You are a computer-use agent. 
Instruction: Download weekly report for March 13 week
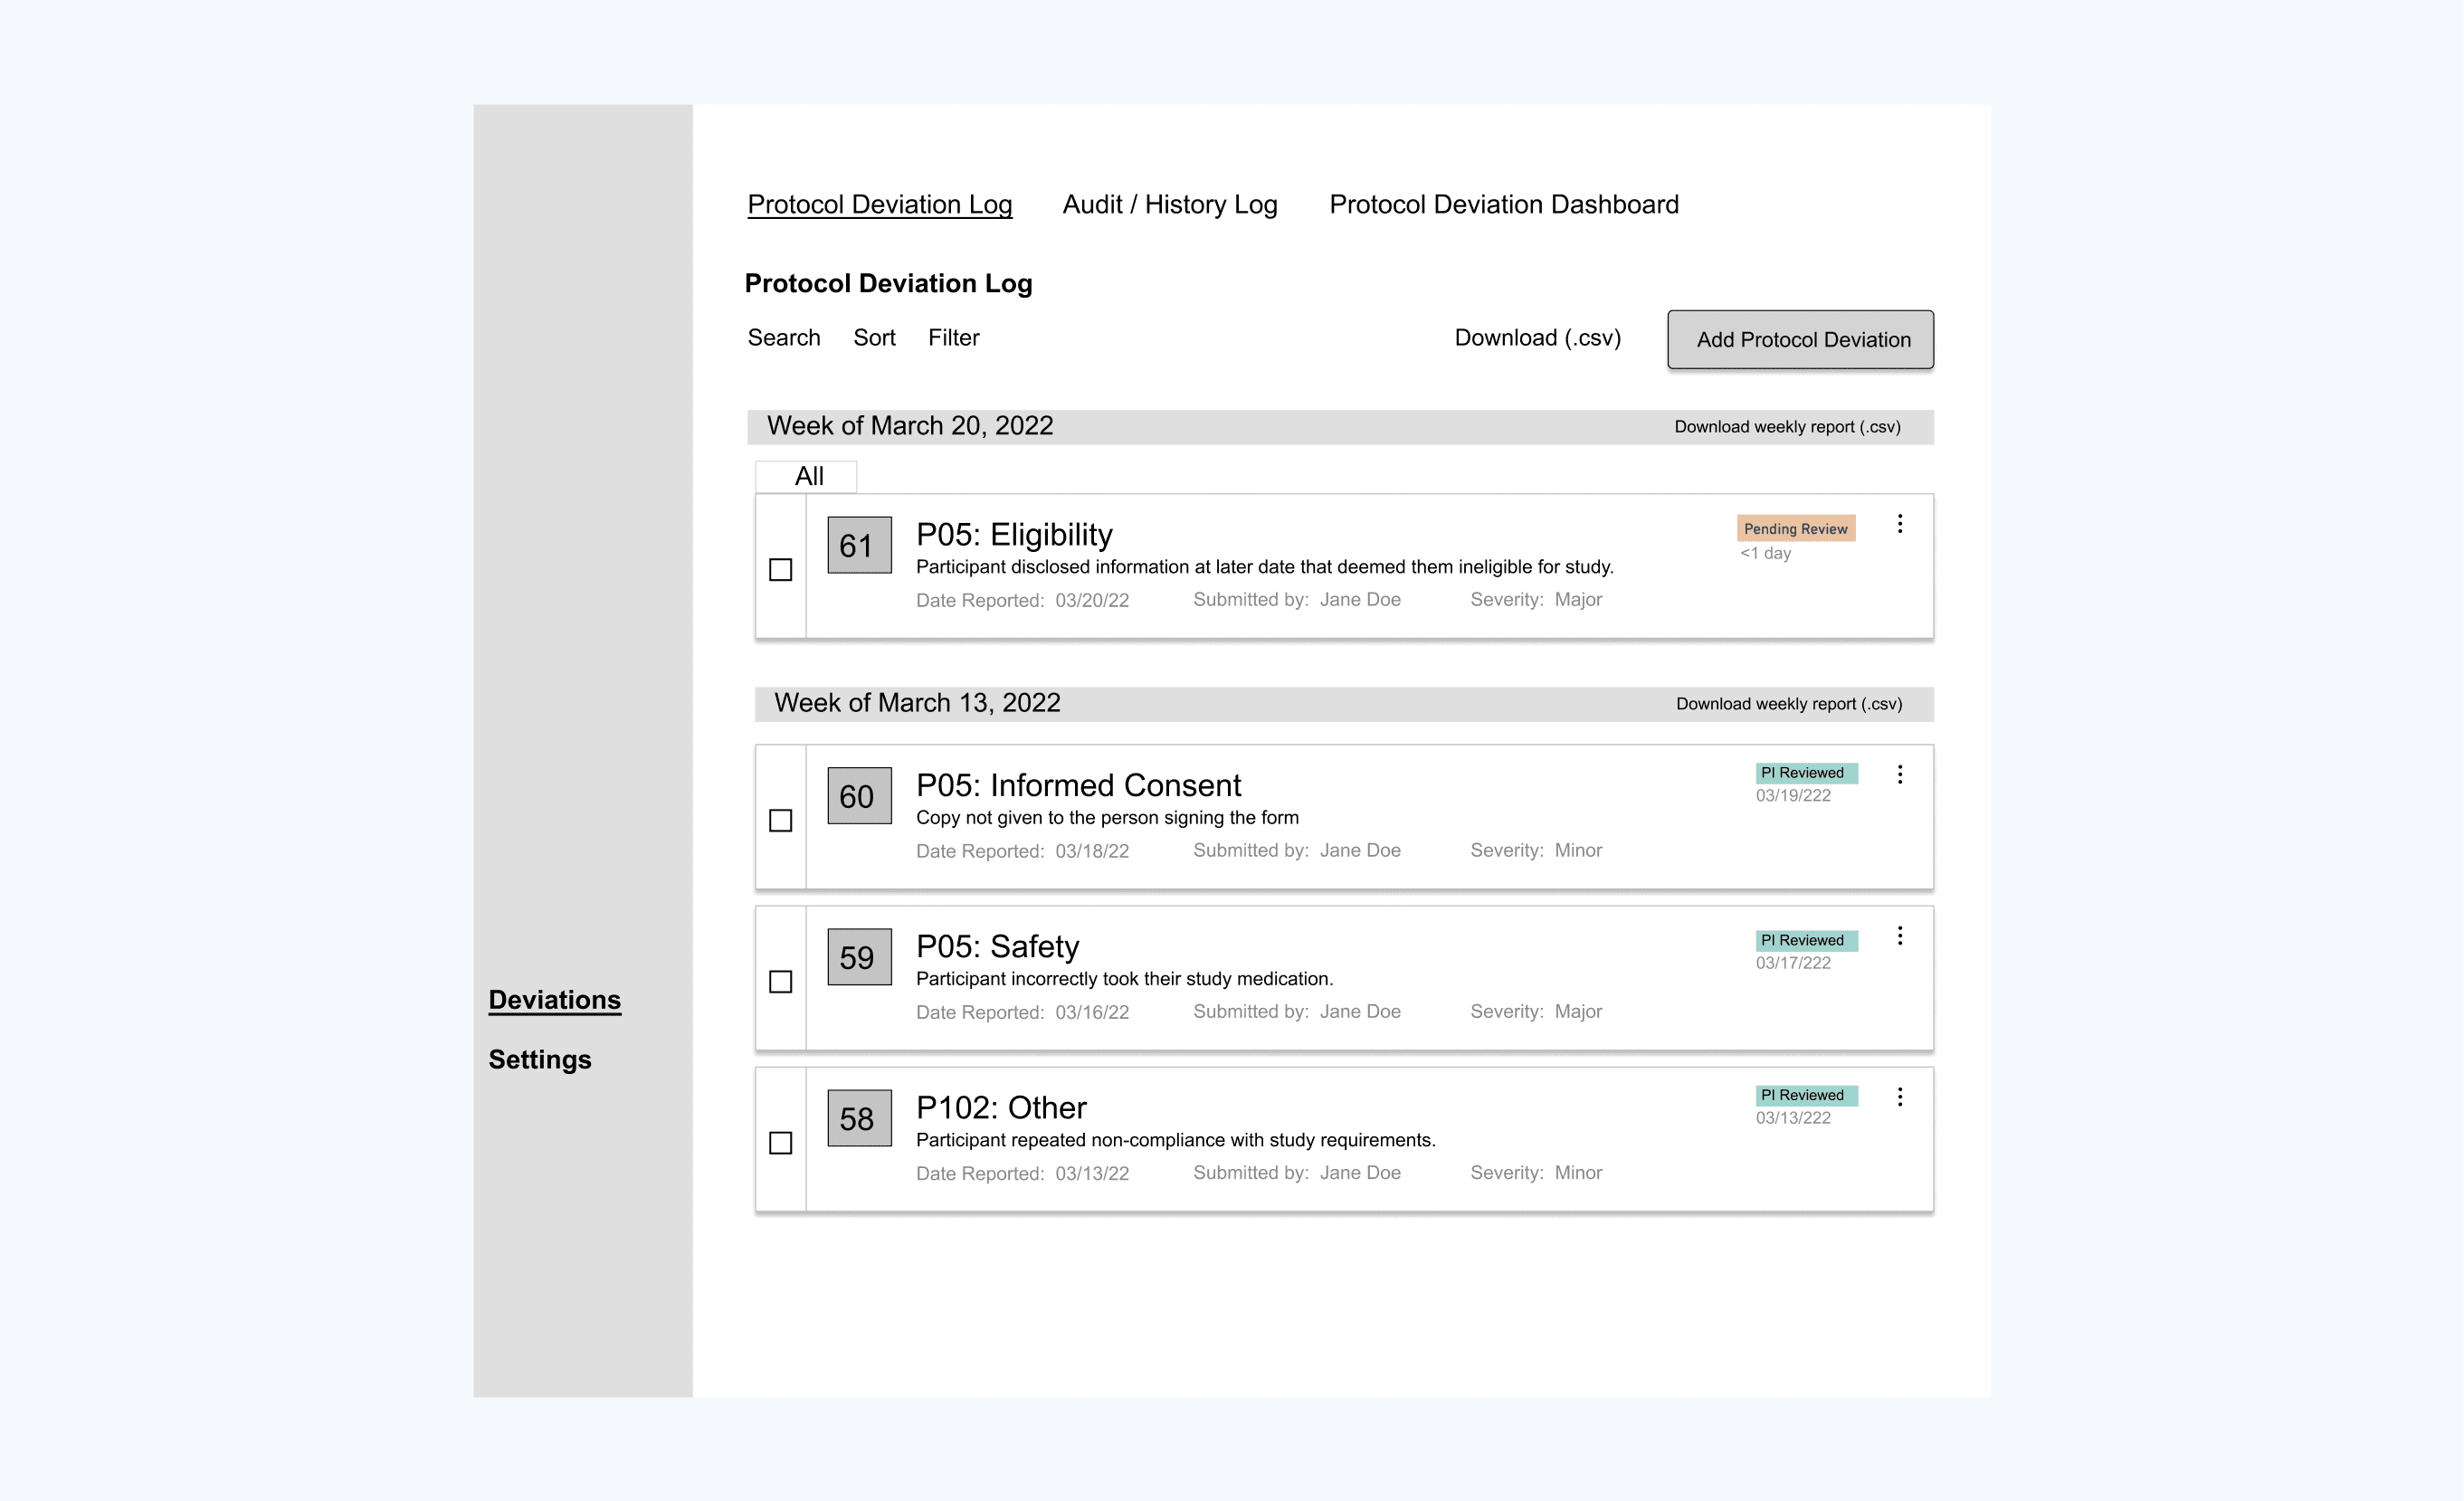(1788, 704)
